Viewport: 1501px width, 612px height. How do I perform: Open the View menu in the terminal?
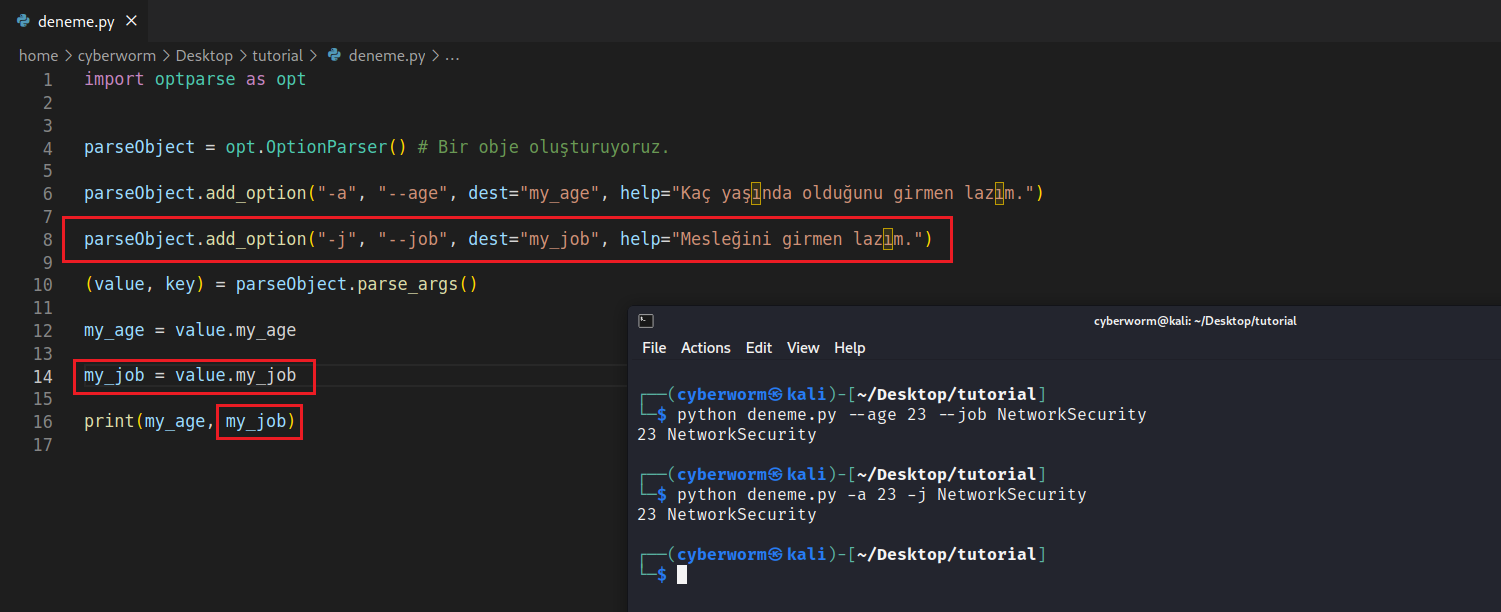tap(802, 348)
